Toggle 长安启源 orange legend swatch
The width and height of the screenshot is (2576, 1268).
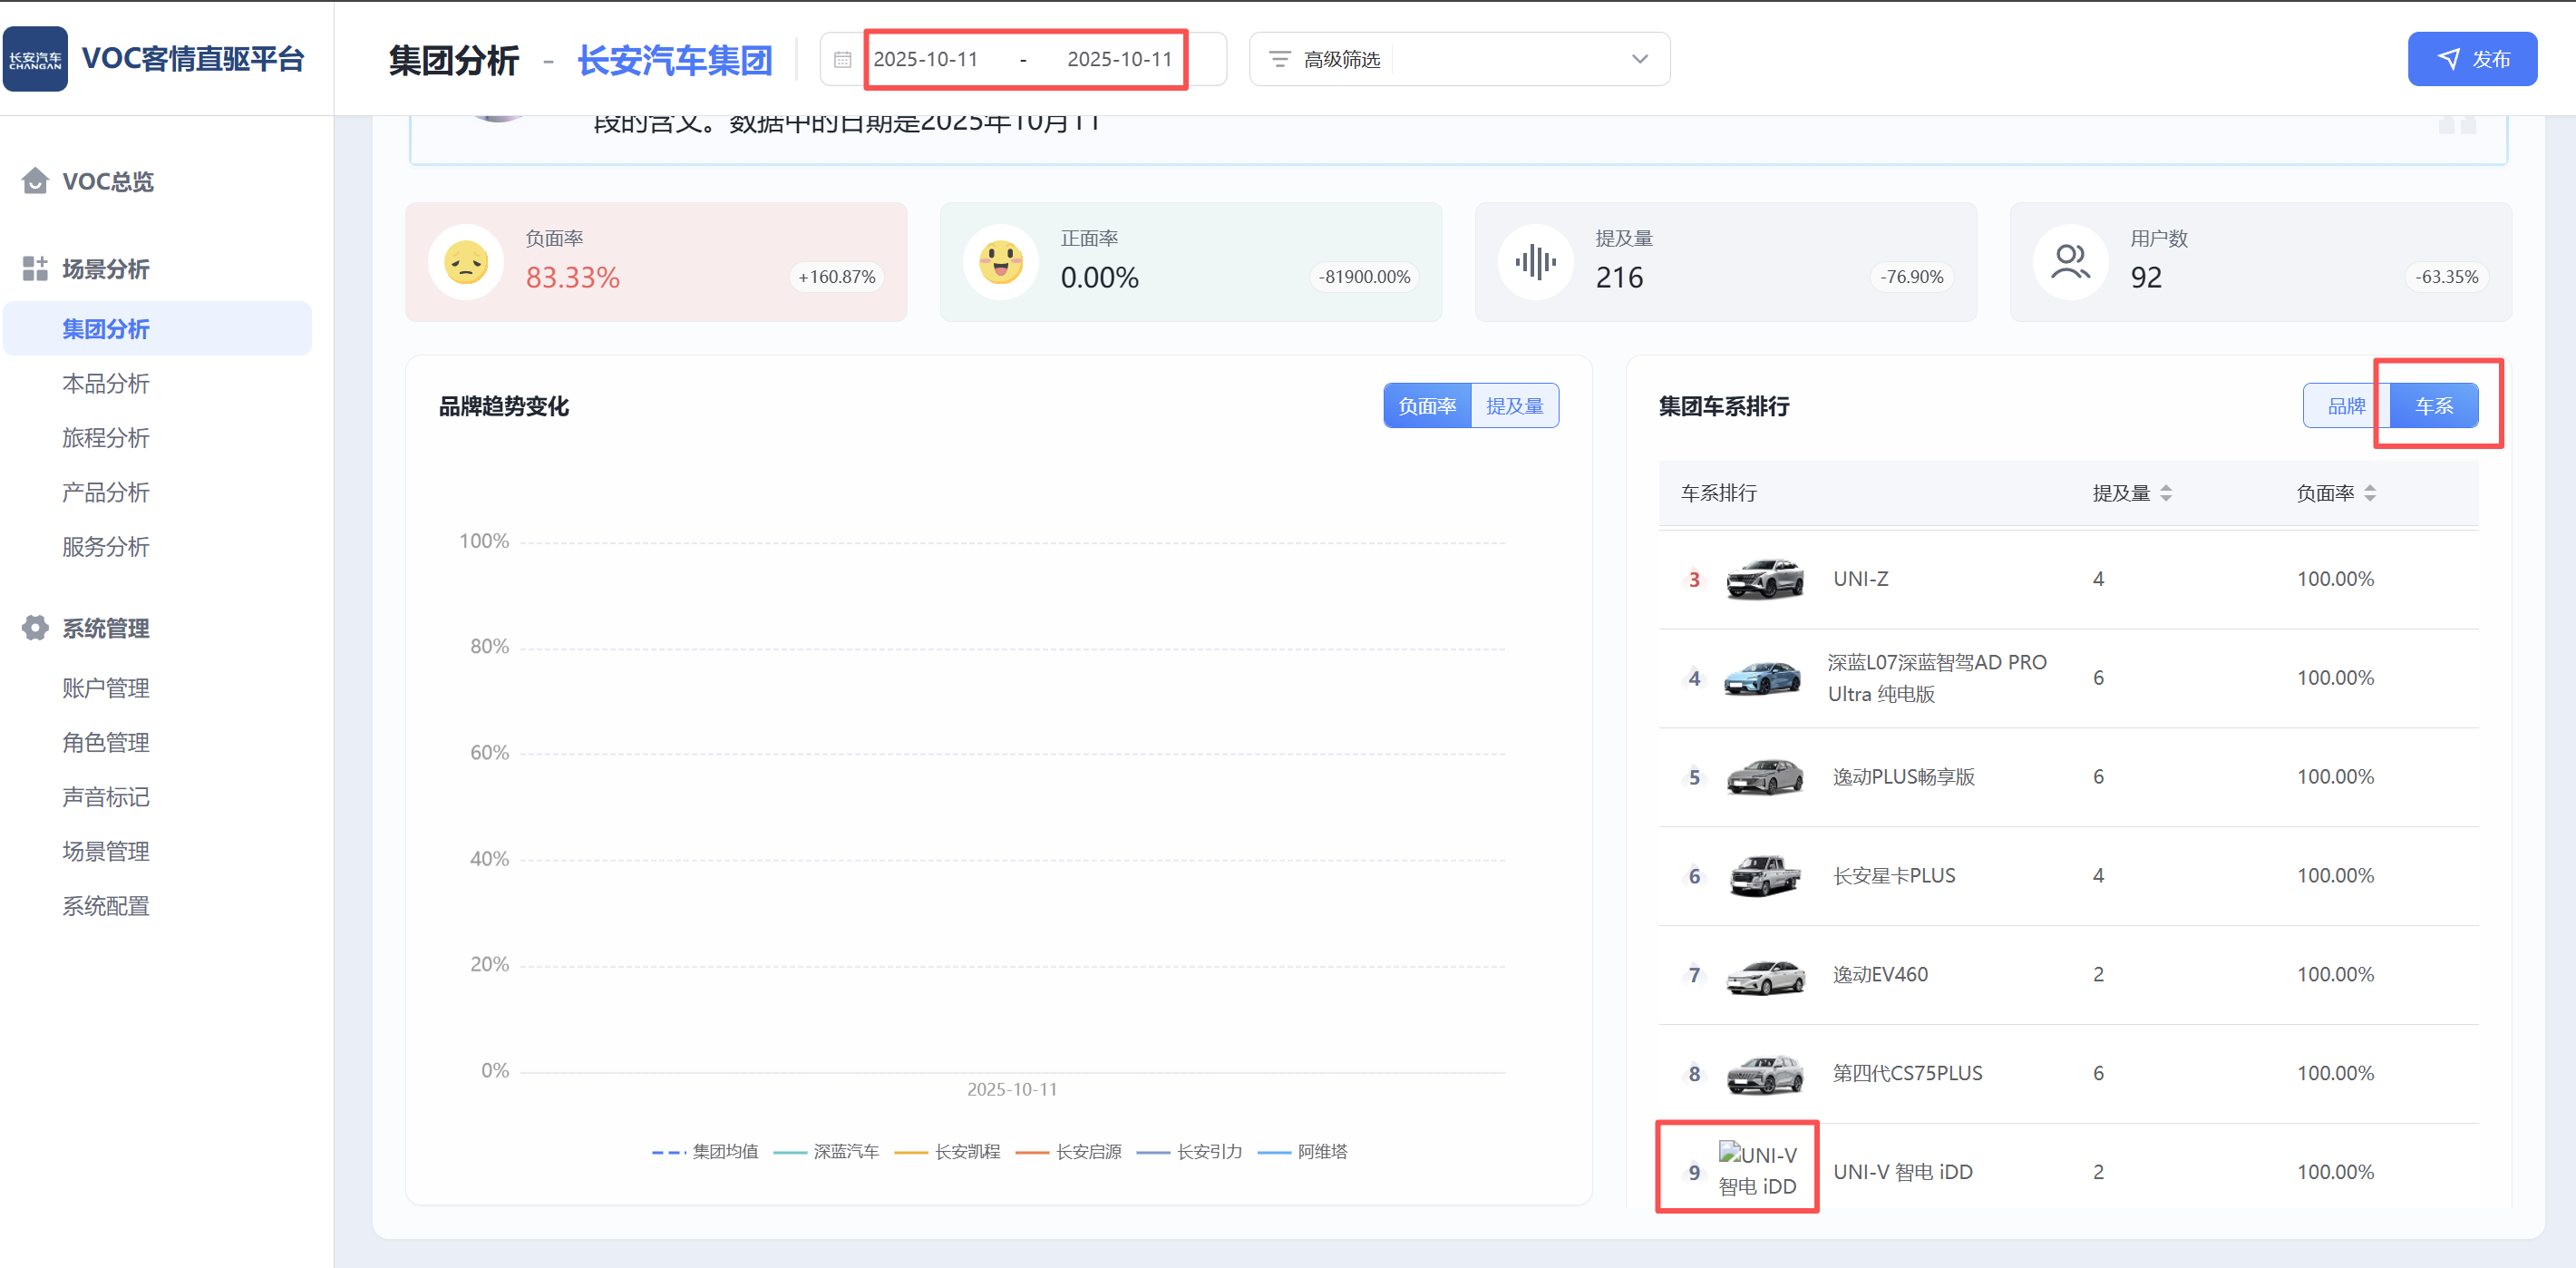pos(1031,1153)
